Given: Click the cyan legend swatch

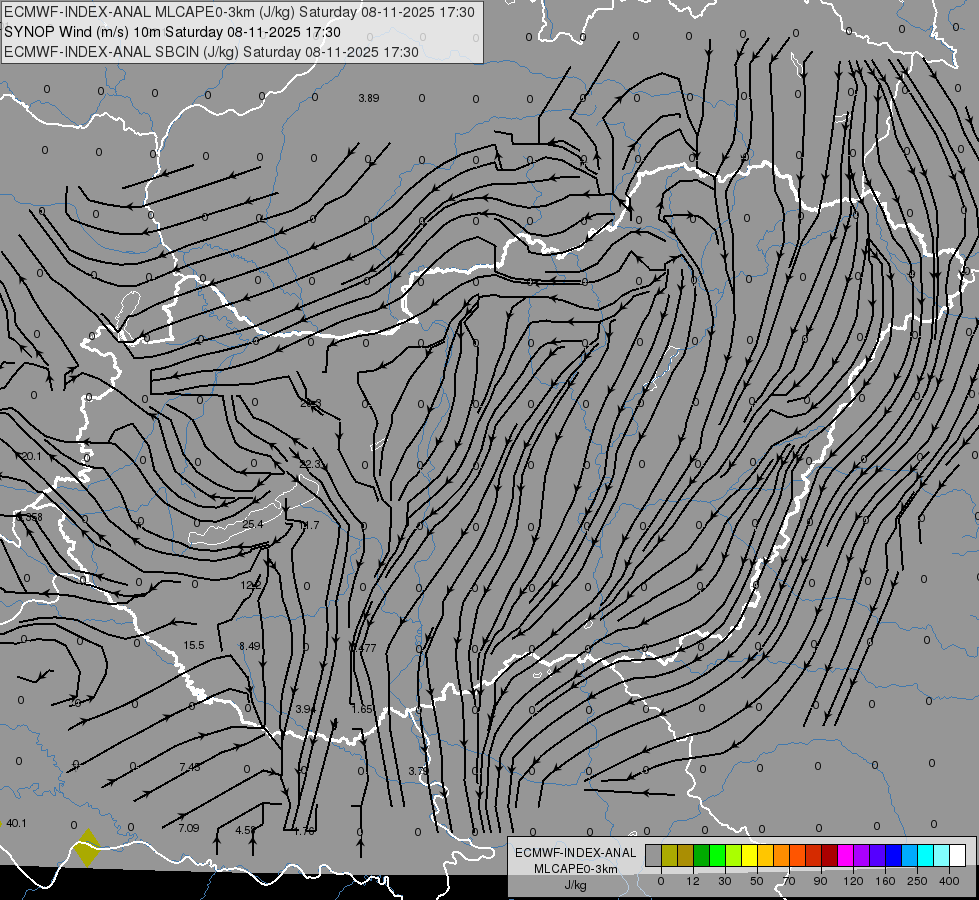Looking at the screenshot, I should (x=925, y=855).
